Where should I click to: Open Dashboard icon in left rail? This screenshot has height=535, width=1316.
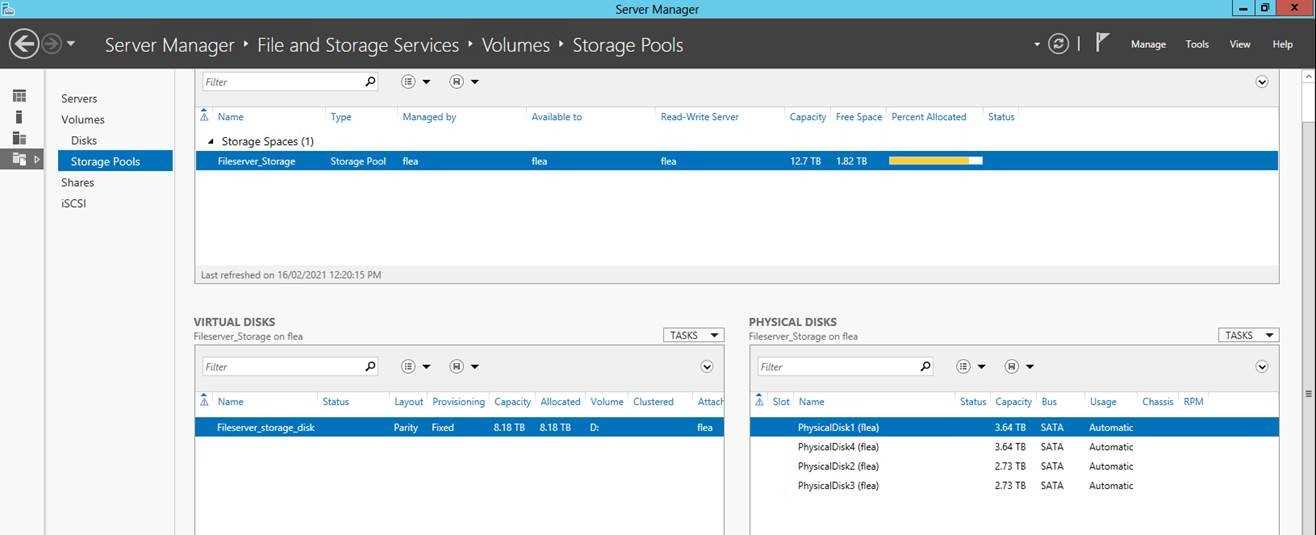19,96
